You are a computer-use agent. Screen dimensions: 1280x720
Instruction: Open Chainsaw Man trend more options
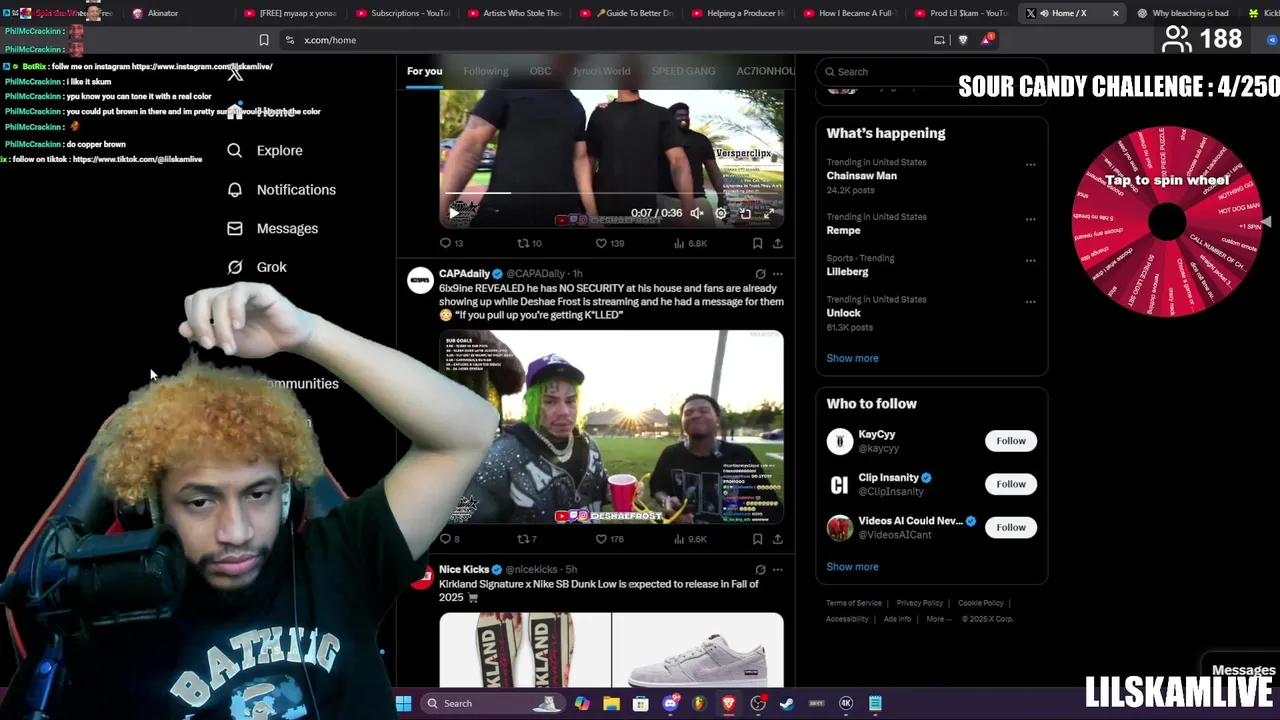pyautogui.click(x=1030, y=164)
